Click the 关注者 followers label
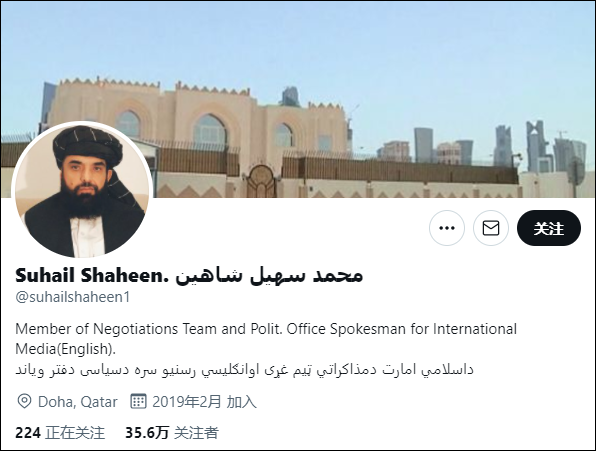Viewport: 596px width, 451px height. click(x=196, y=432)
